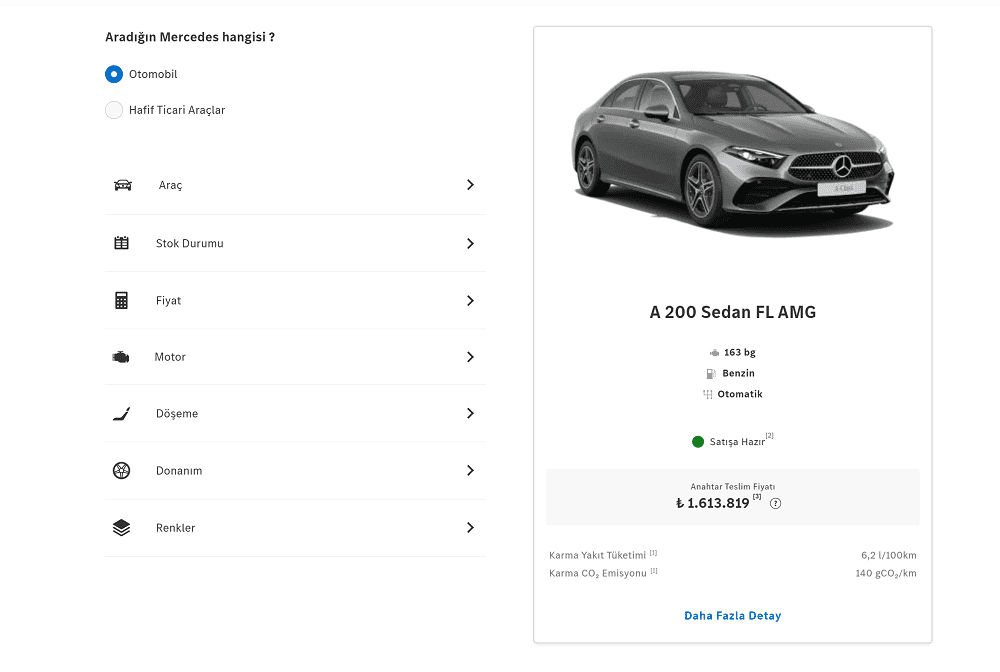This screenshot has width=1000, height=672.
Task: Open the Daha Fazla Detay link
Action: tap(732, 615)
